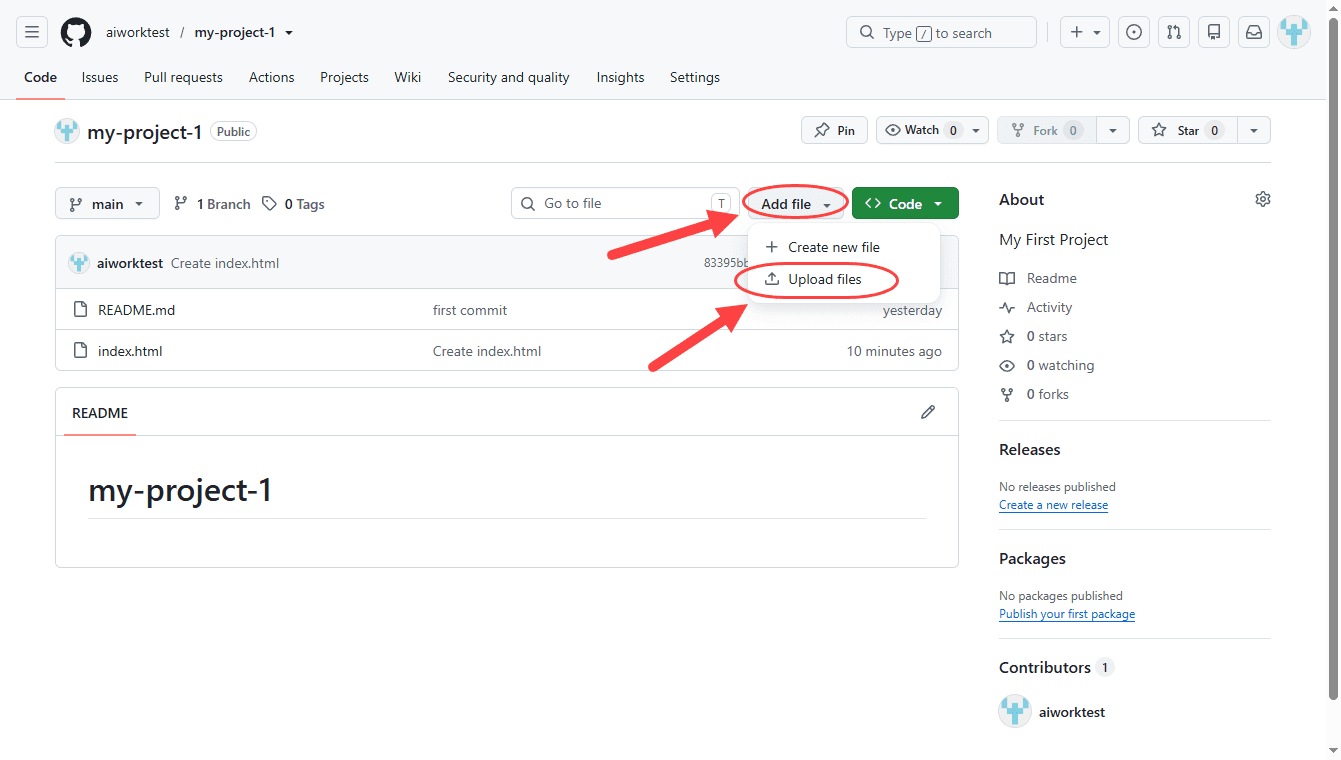Open 'Create index.html' message in index.html row

click(x=487, y=351)
